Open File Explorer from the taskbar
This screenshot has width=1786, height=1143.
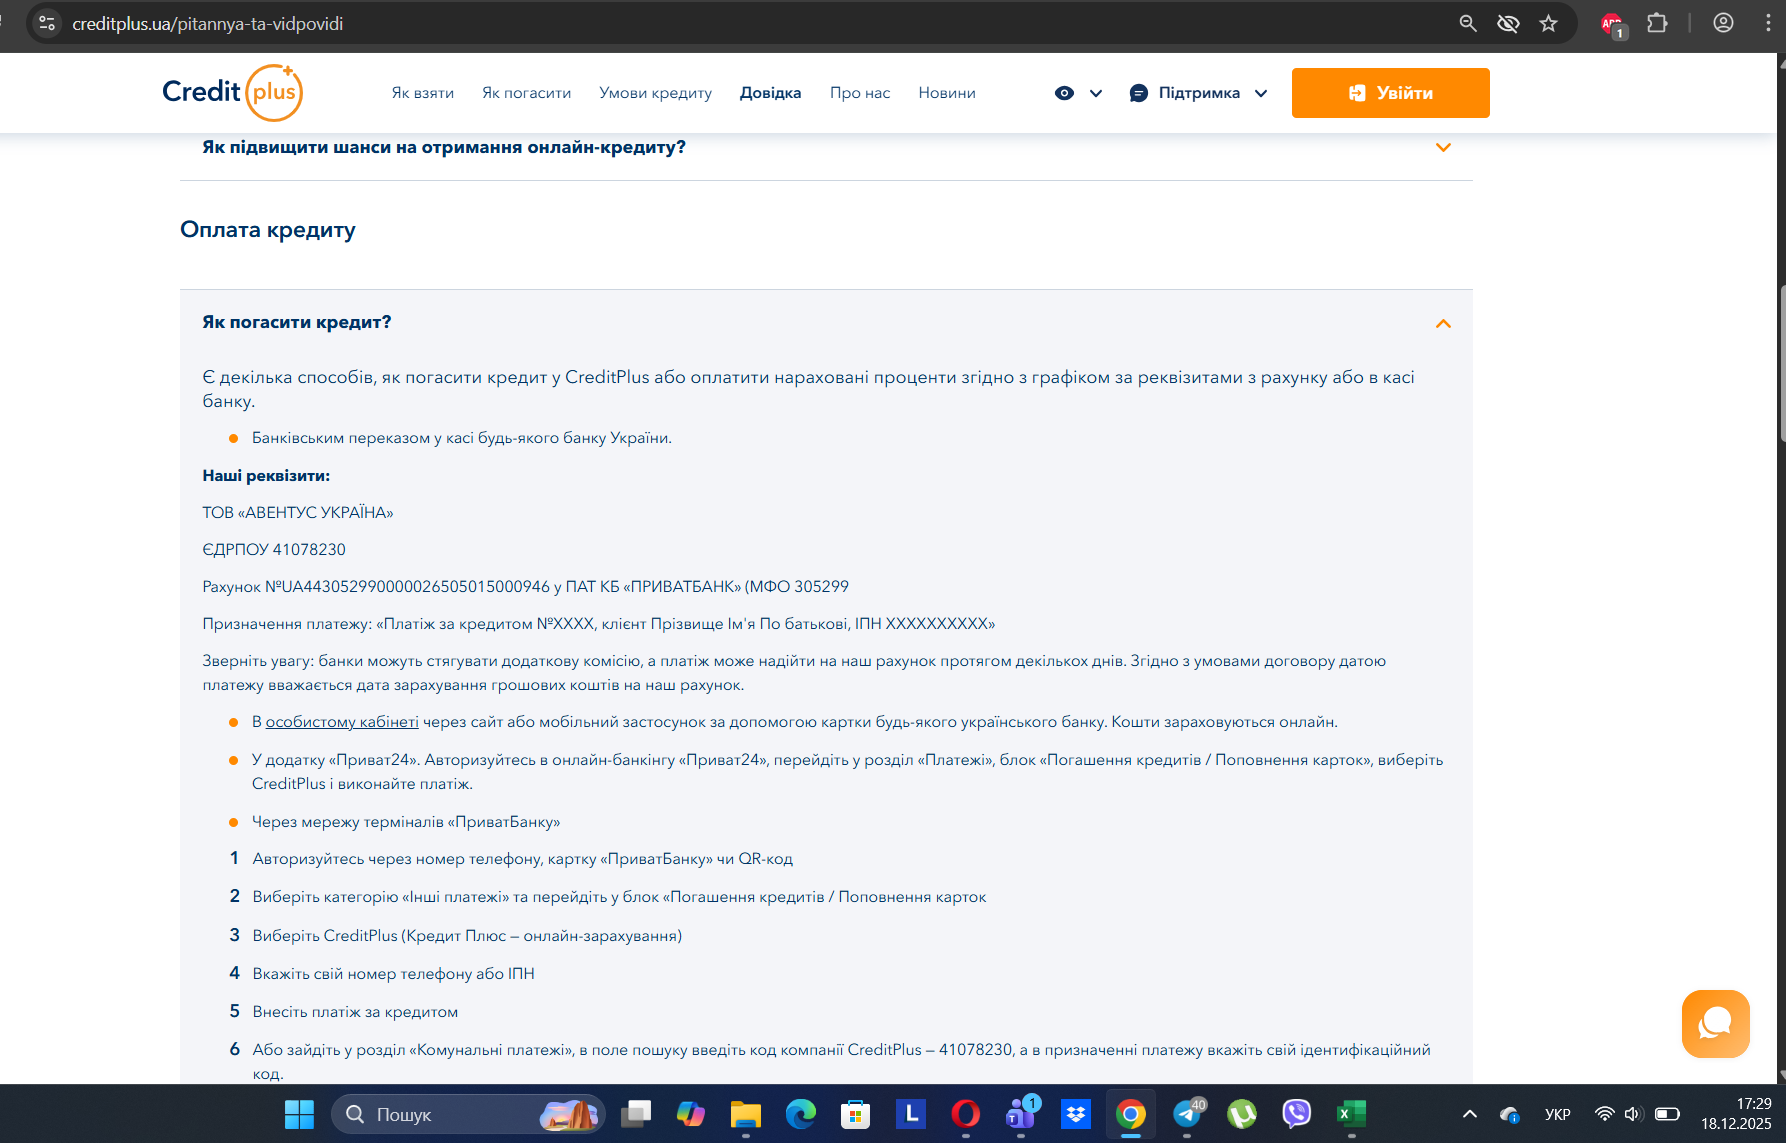[746, 1114]
